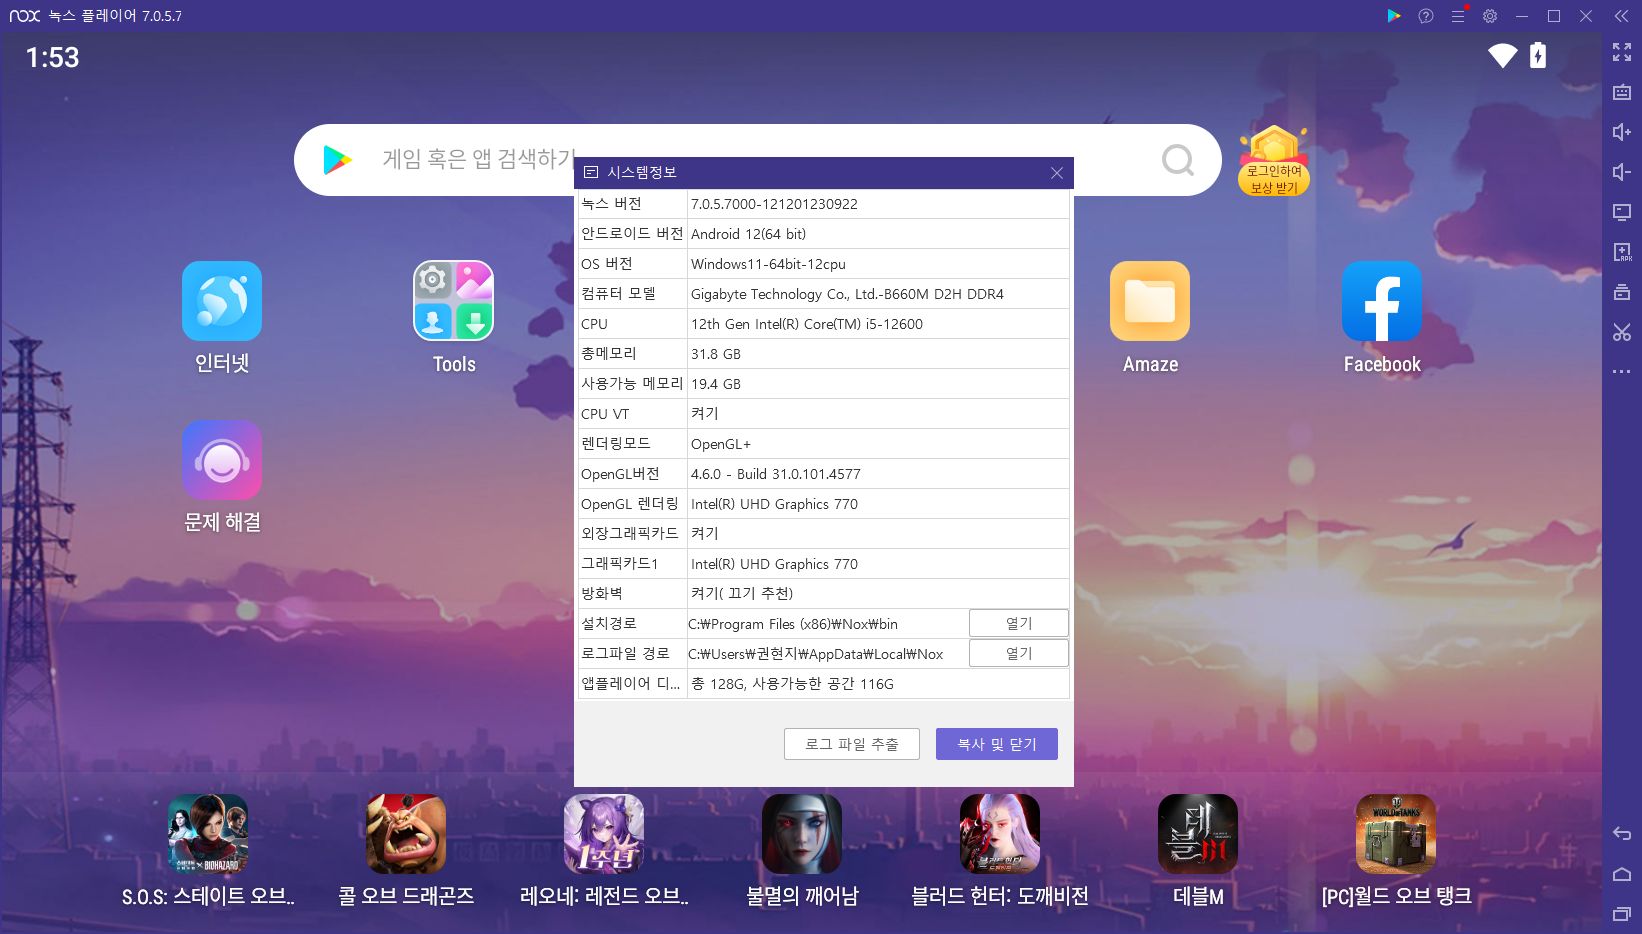
Task: Select the Nox version value 7.0.5.7000-121201230922
Action: point(774,204)
